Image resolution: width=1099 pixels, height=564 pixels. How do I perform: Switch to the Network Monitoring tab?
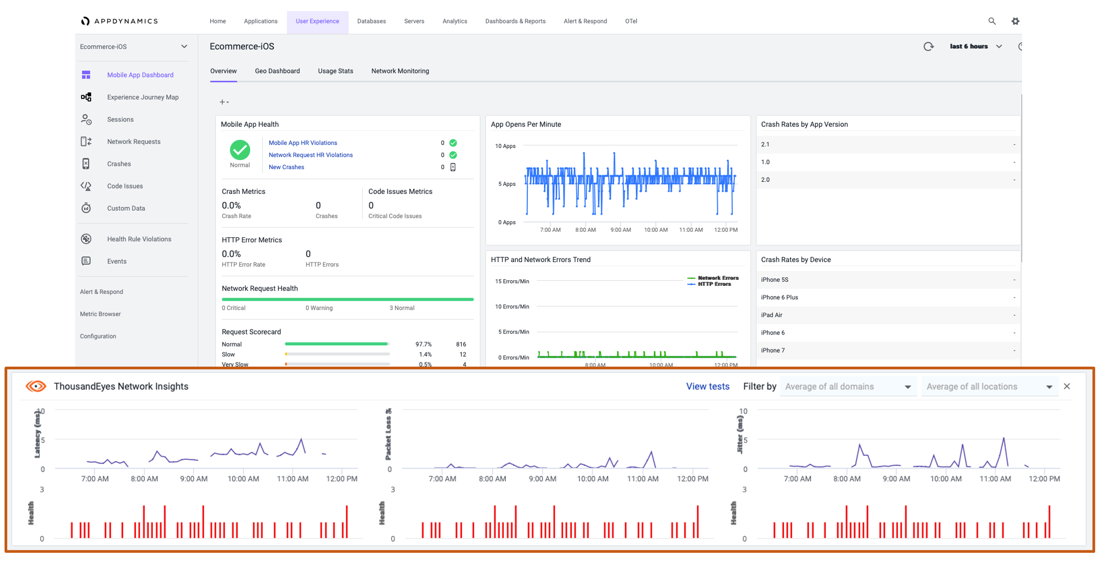tap(400, 71)
